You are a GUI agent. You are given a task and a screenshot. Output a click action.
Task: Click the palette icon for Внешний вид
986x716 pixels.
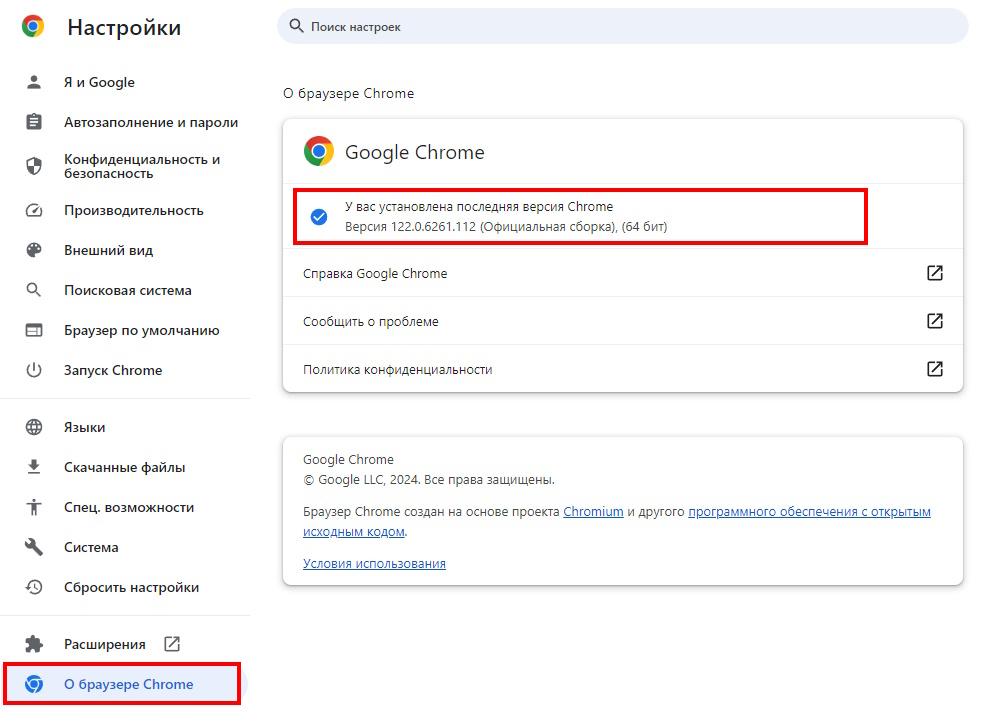(34, 250)
